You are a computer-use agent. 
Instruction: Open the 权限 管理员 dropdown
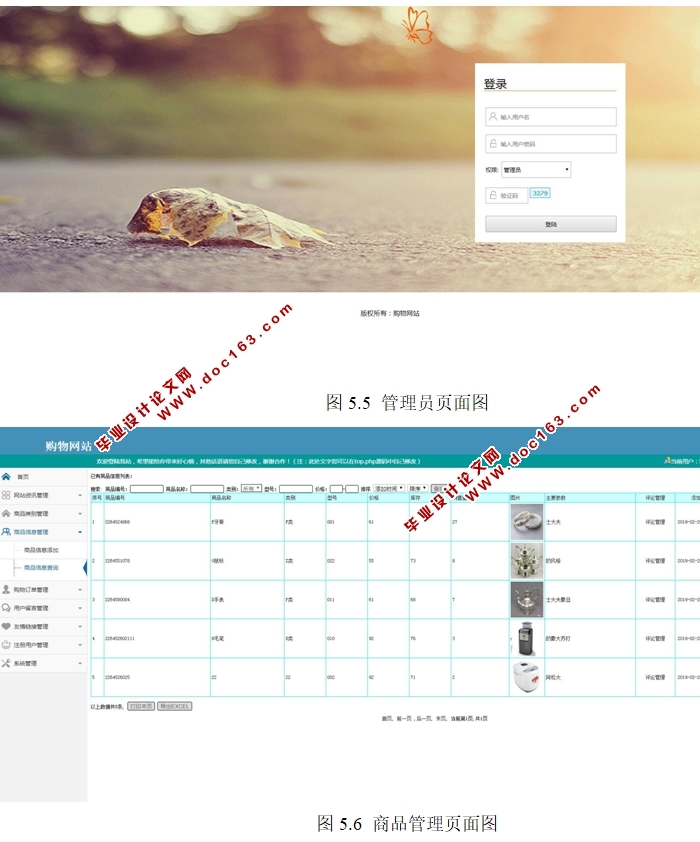tap(536, 170)
